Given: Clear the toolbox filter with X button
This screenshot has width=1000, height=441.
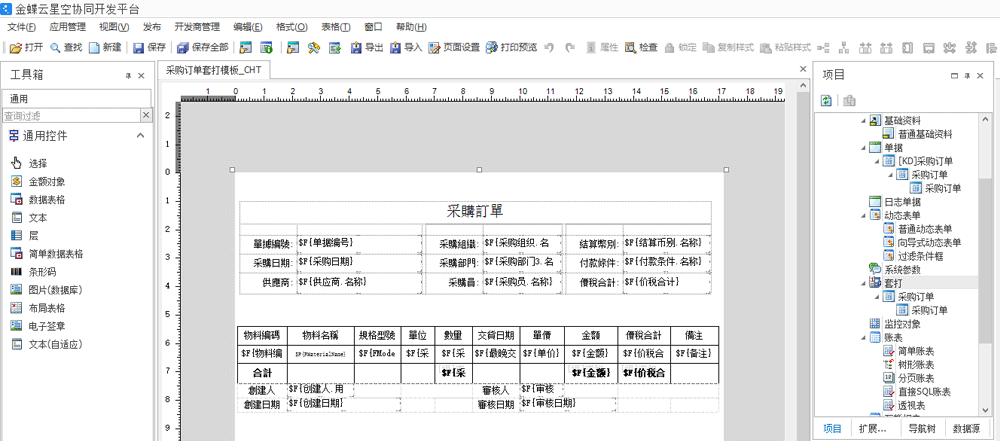Looking at the screenshot, I should 146,115.
